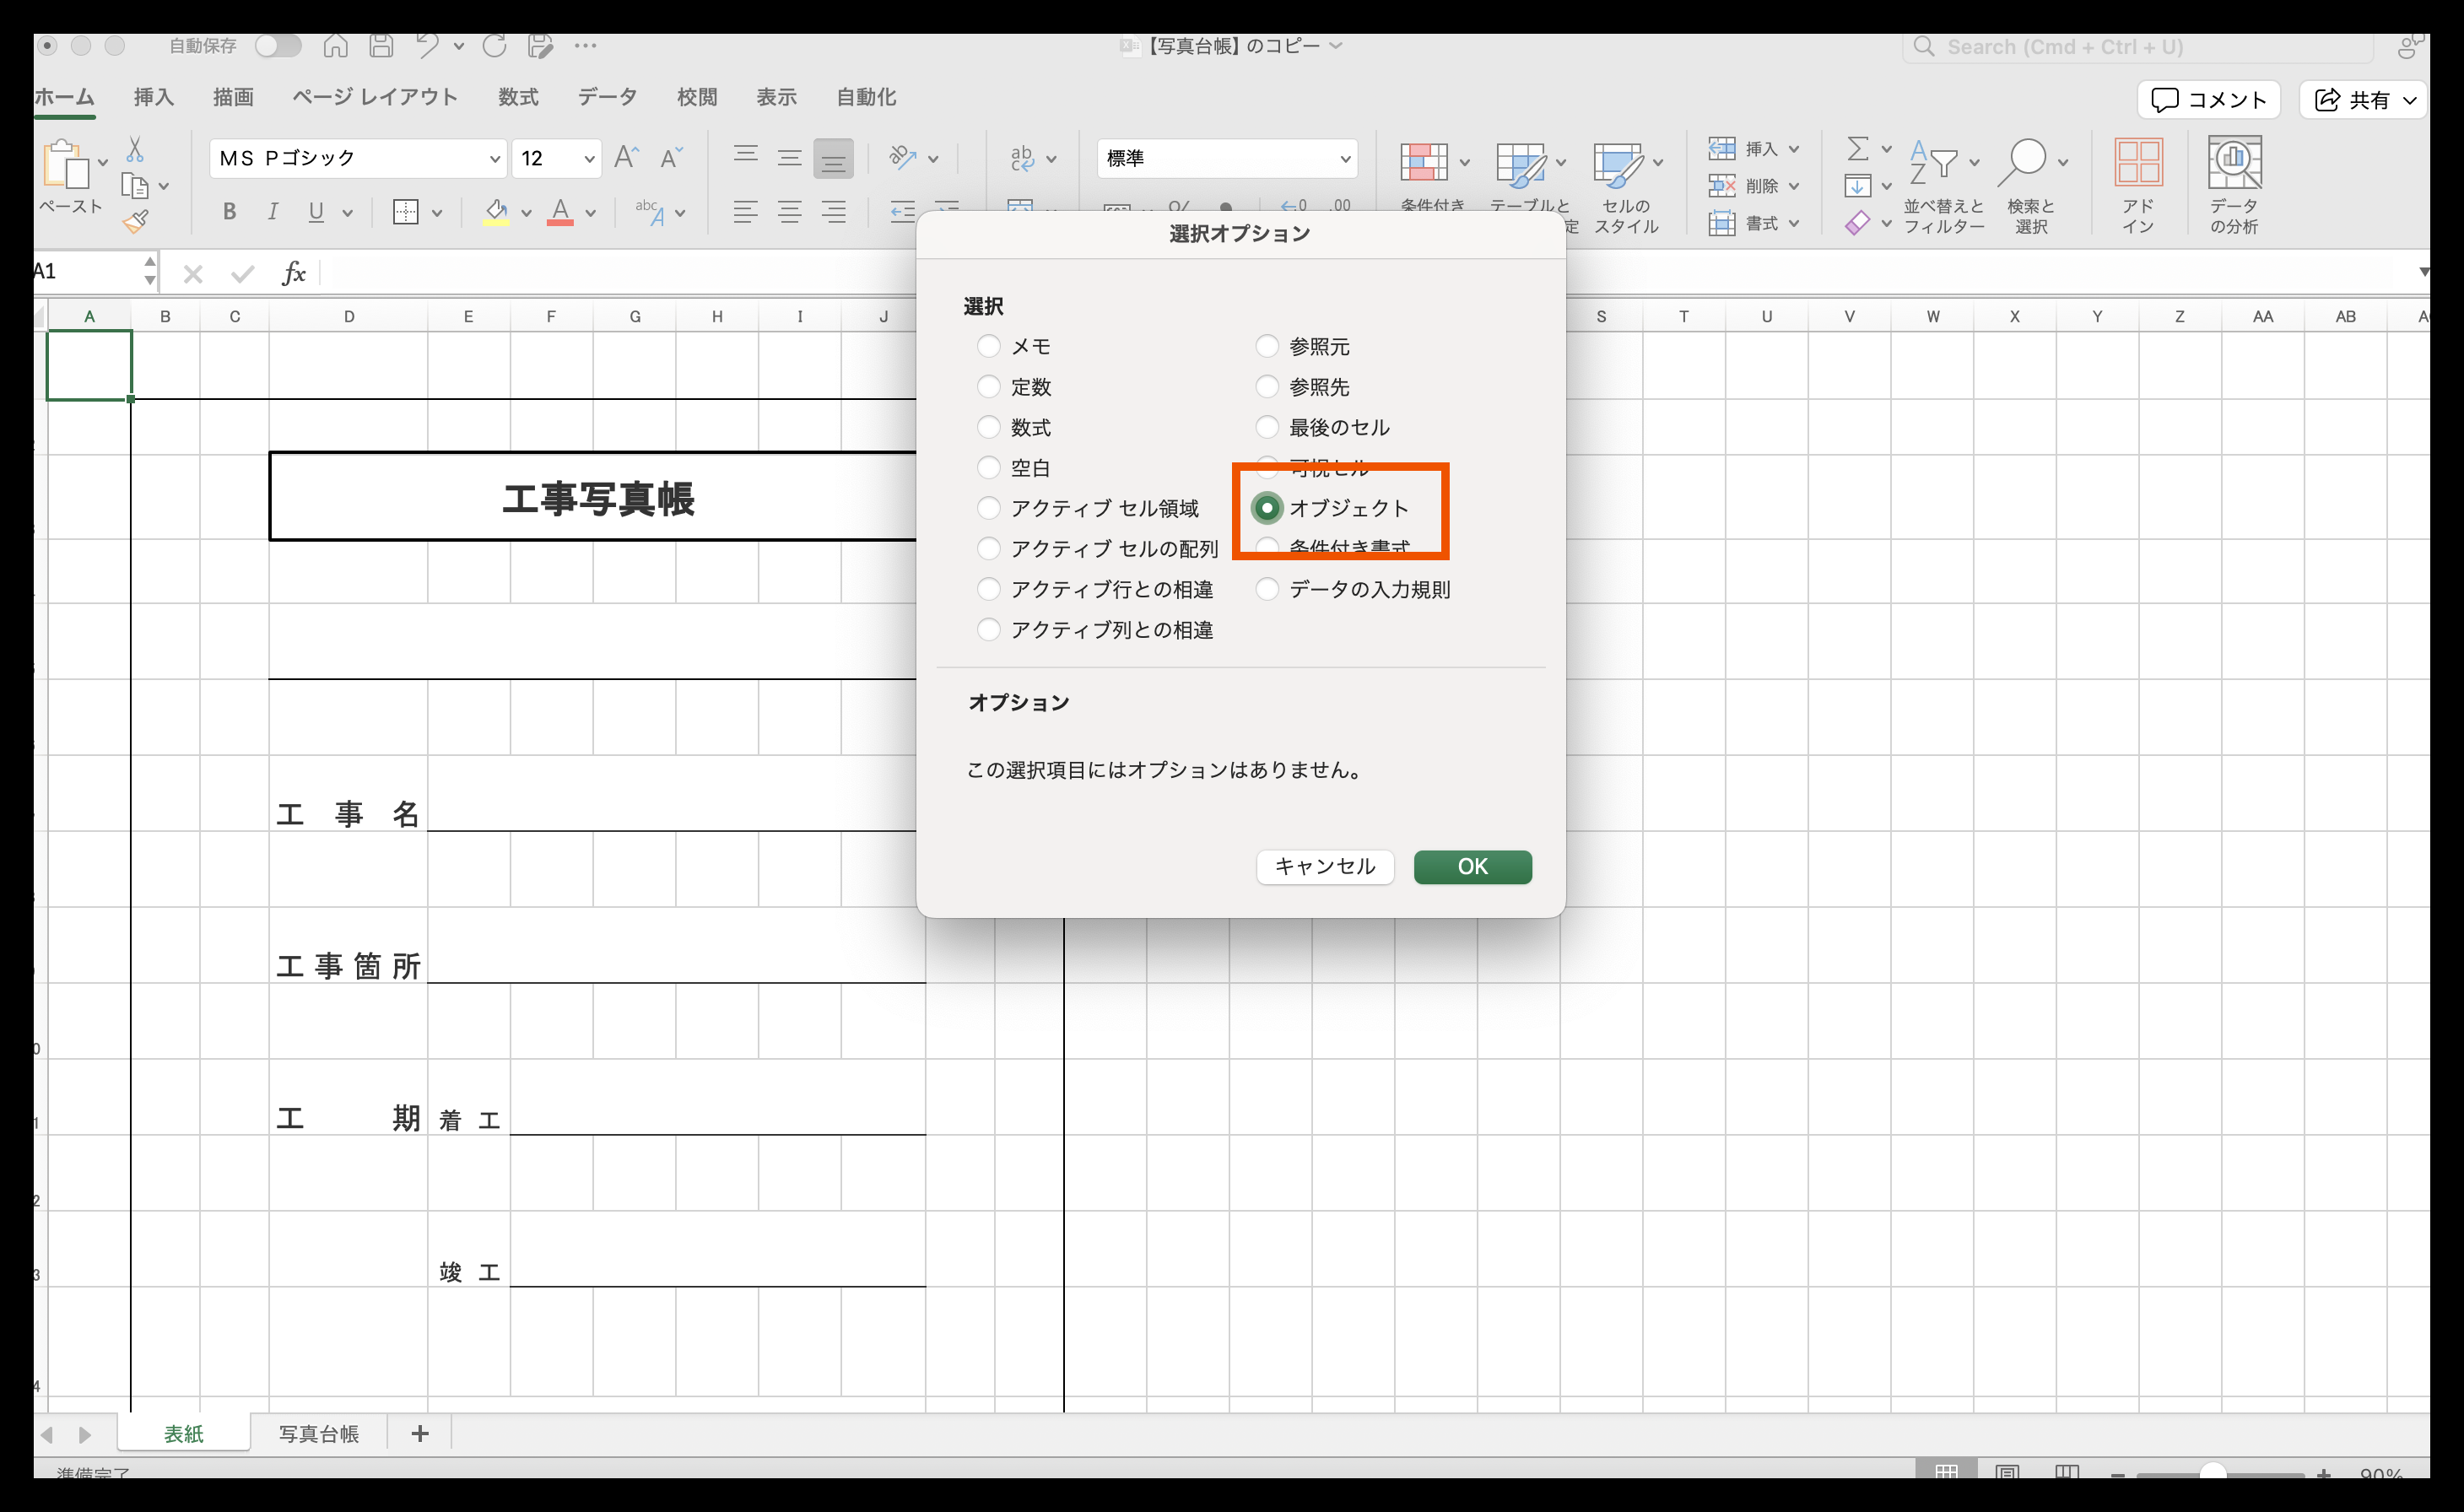Click the Text orientation icon
Viewport: 2464px width, 1512px height.
(903, 157)
